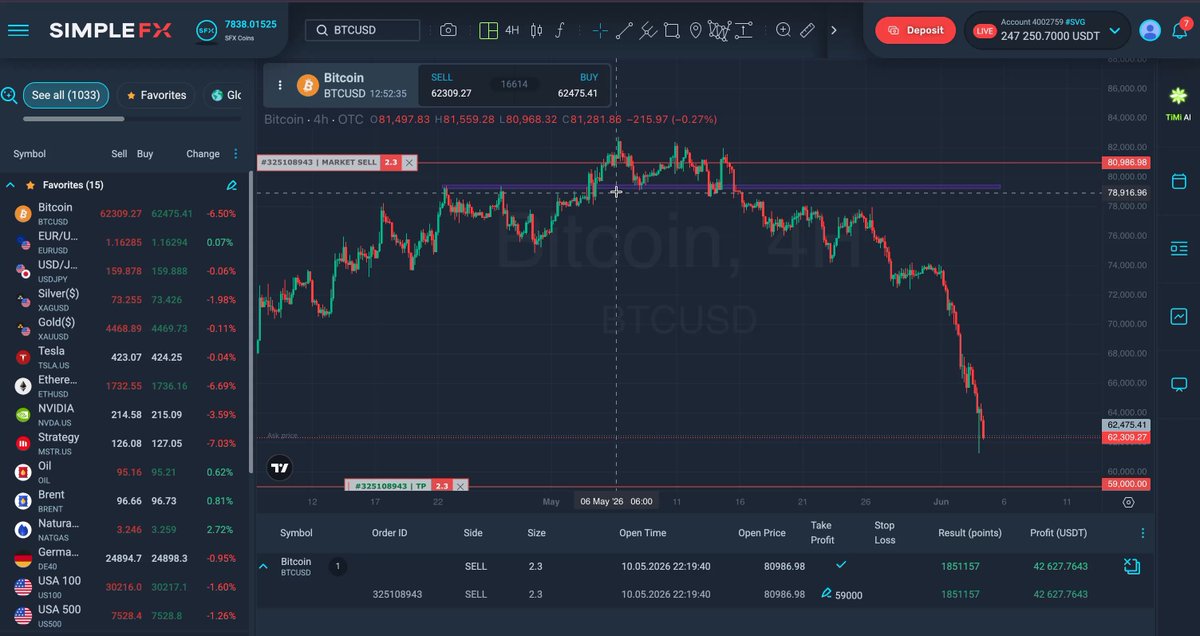Close the Bitcoin position with close icon
This screenshot has width=1200, height=636.
point(1131,566)
